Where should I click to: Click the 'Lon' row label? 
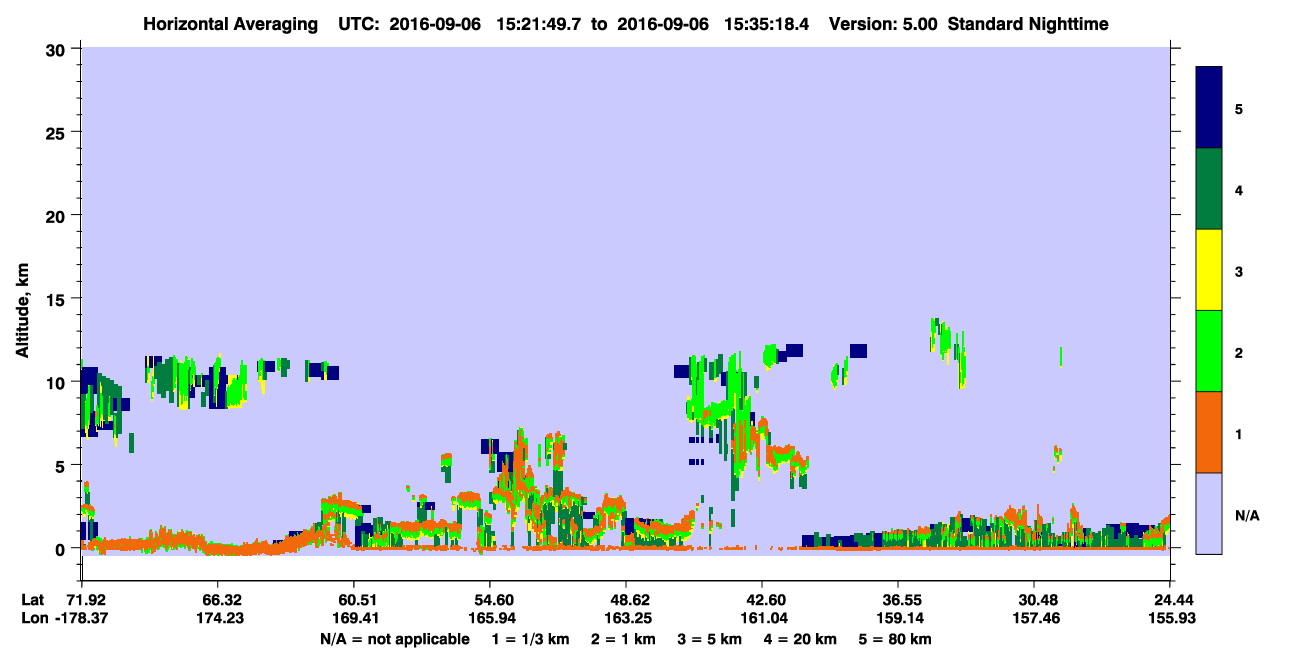pos(33,619)
